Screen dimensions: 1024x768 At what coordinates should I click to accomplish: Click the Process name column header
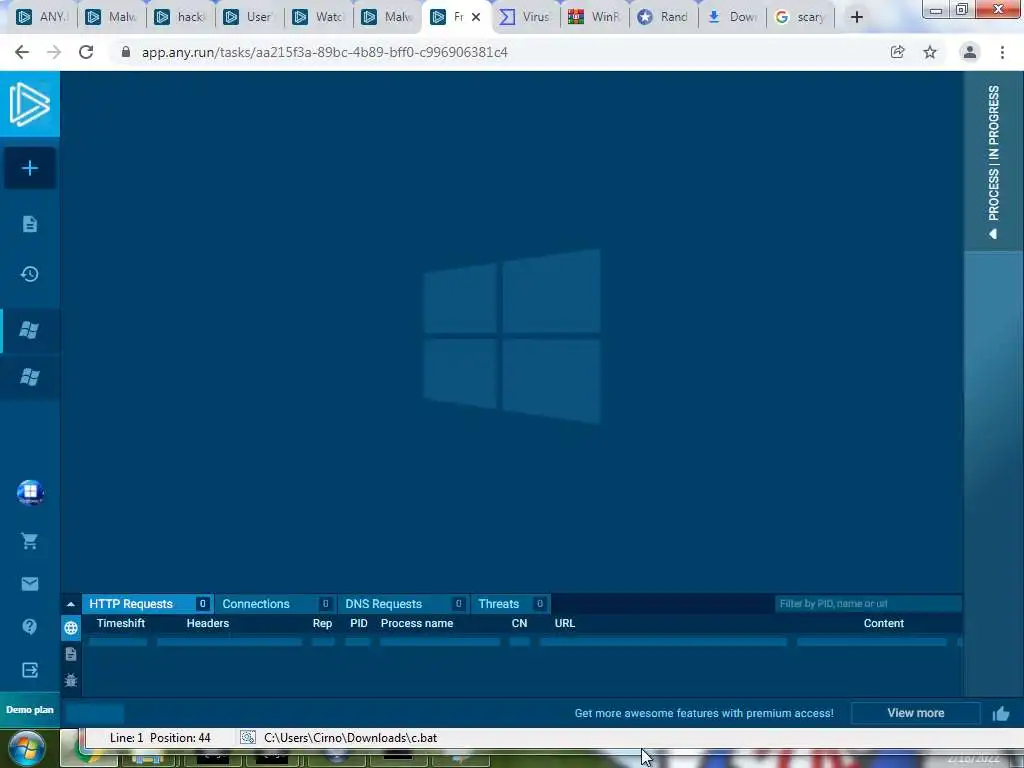(x=417, y=624)
